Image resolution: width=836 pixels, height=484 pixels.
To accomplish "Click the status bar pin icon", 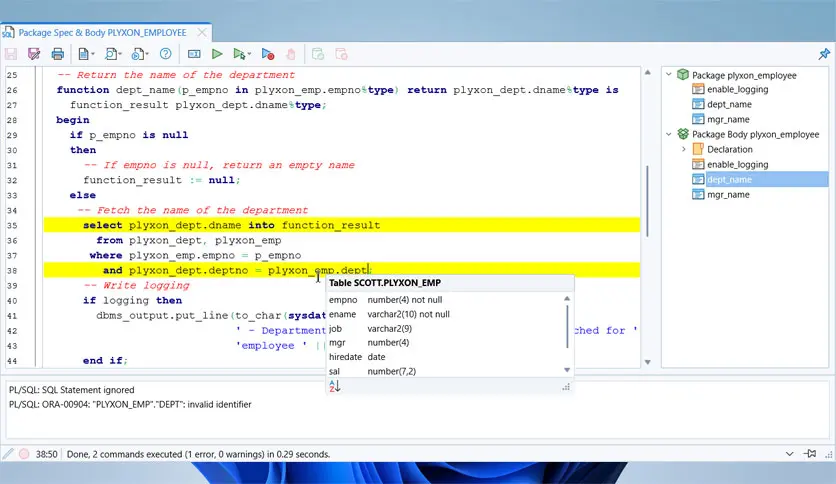I will point(810,454).
